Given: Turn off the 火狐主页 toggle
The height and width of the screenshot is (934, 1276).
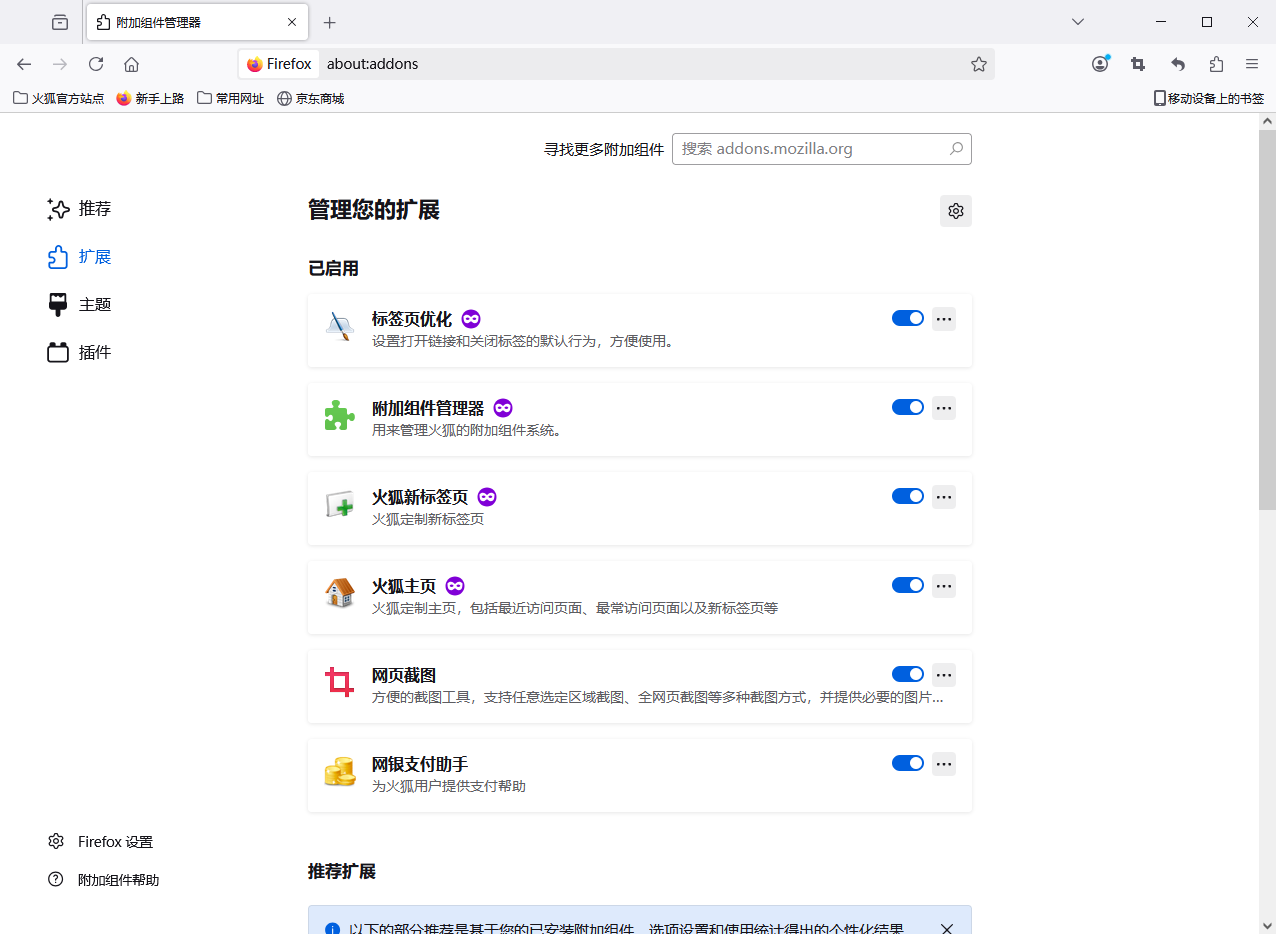Looking at the screenshot, I should coord(908,585).
